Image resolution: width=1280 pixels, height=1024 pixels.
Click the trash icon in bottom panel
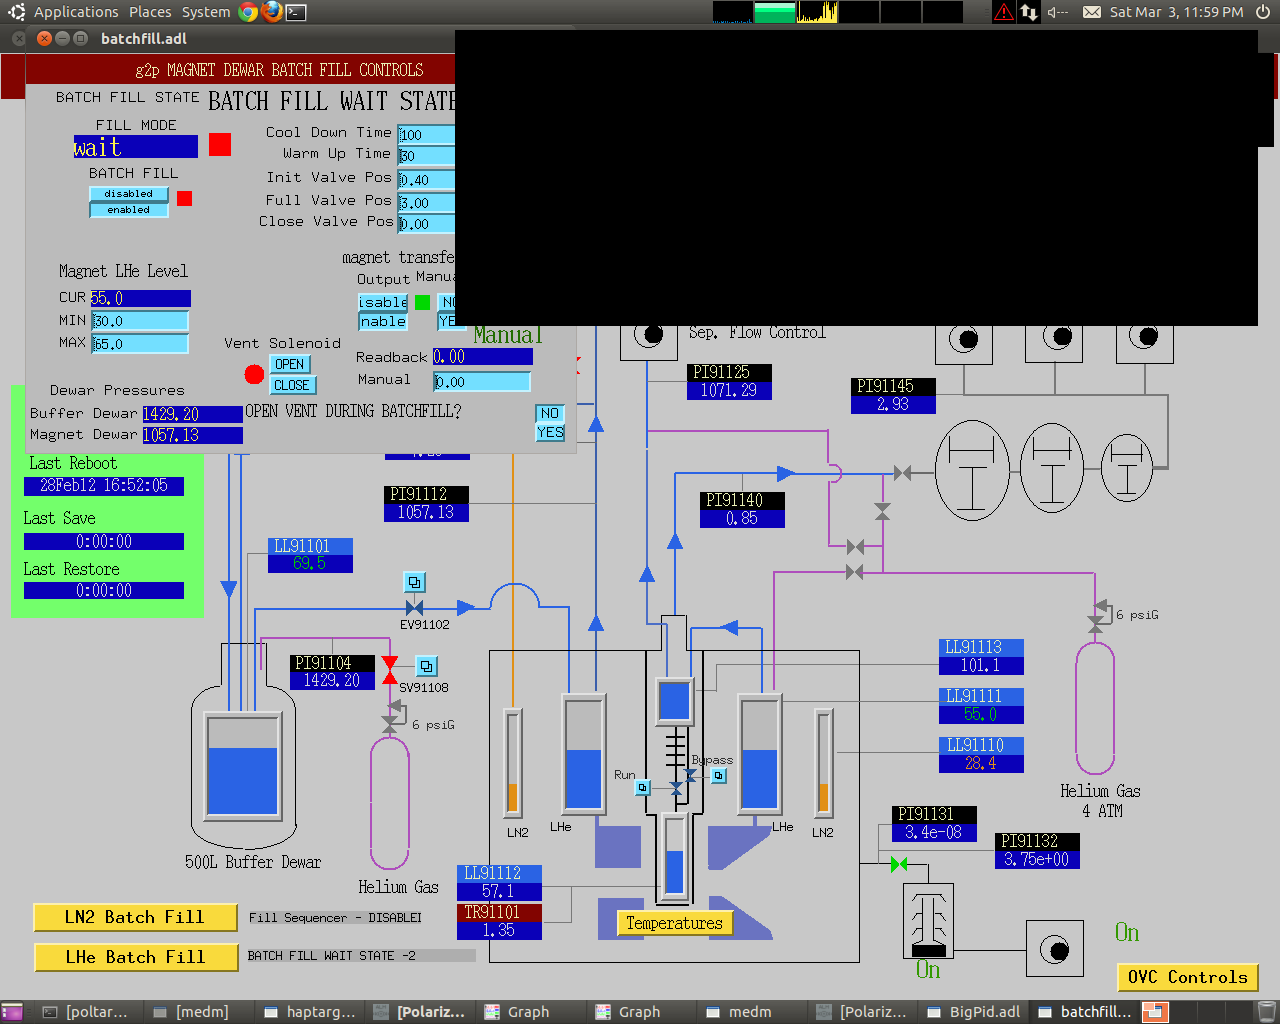point(1267,1012)
